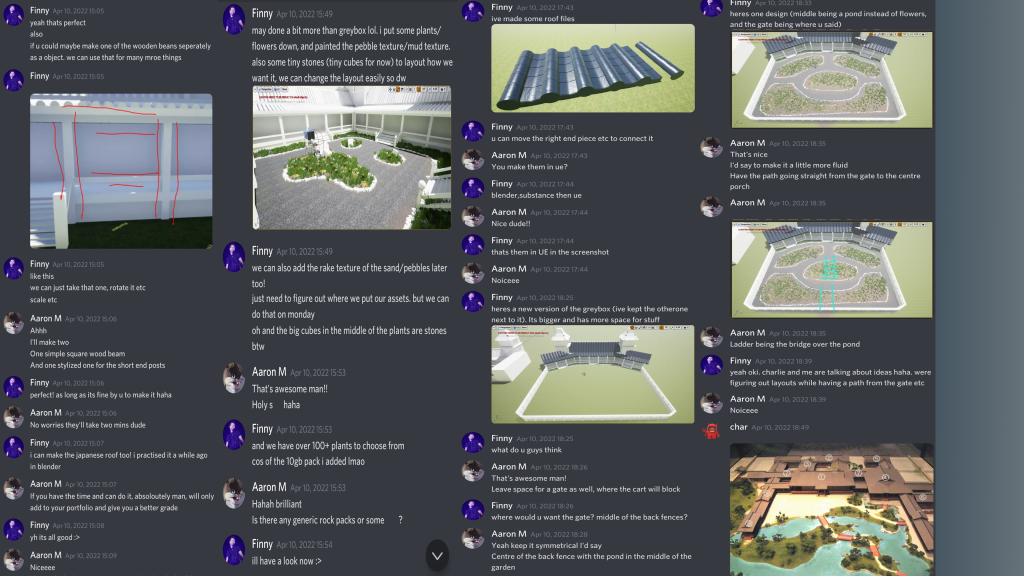Image resolution: width=1024 pixels, height=576 pixels.
Task: Open the courtyard garden greybox screenshot
Action: coord(351,157)
